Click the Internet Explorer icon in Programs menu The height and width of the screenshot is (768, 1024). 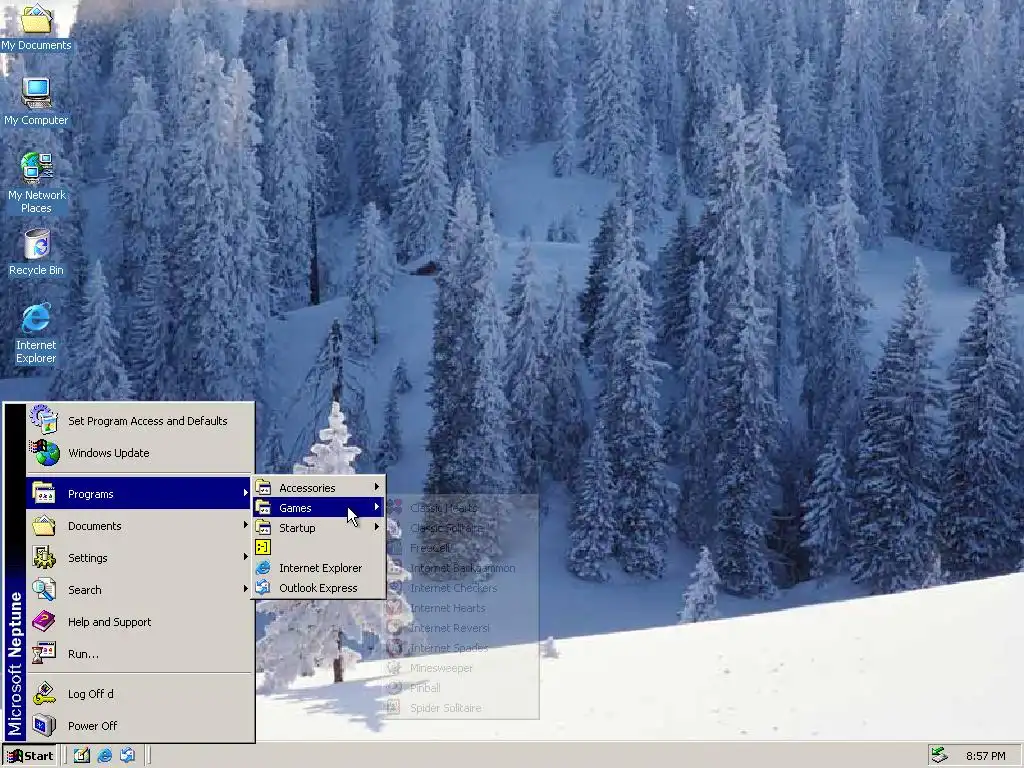coord(263,568)
